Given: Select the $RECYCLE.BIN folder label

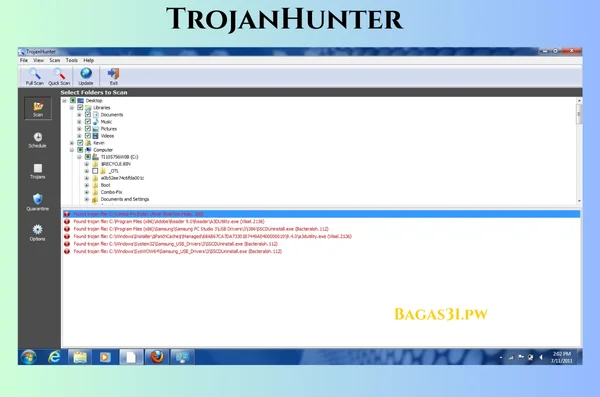Looking at the screenshot, I should click(116, 164).
